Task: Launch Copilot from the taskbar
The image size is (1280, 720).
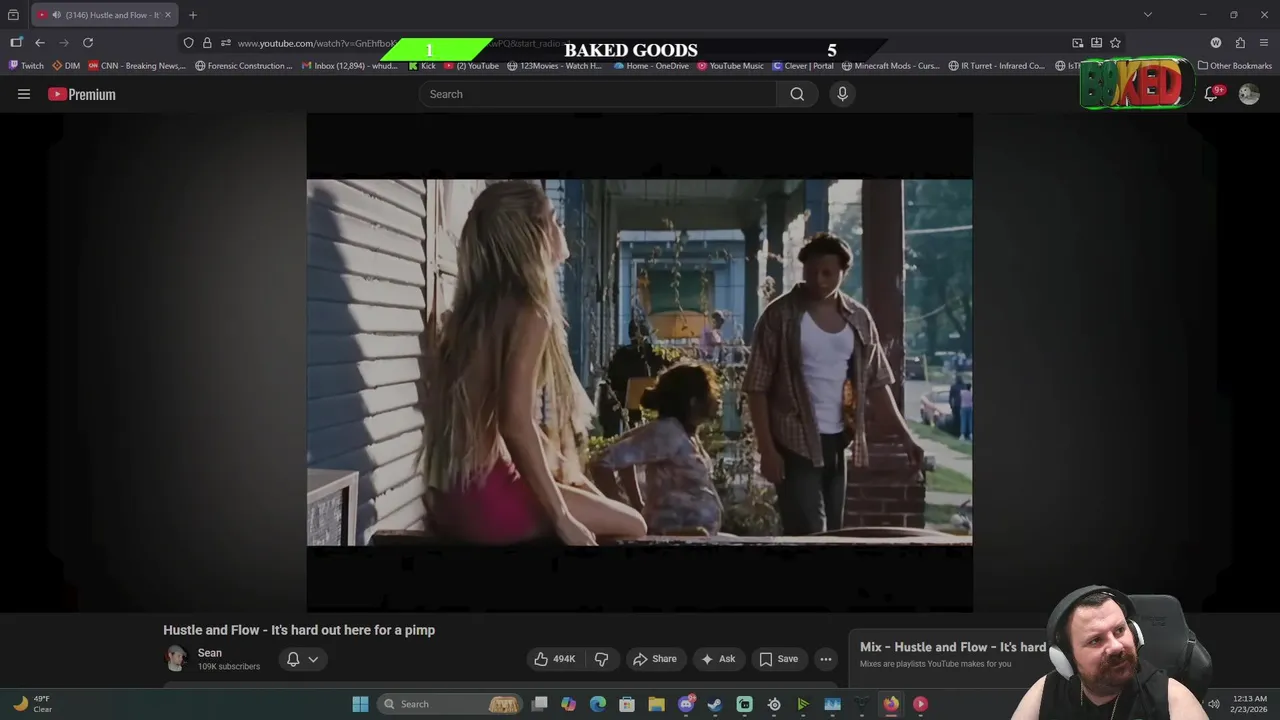Action: pyautogui.click(x=568, y=704)
